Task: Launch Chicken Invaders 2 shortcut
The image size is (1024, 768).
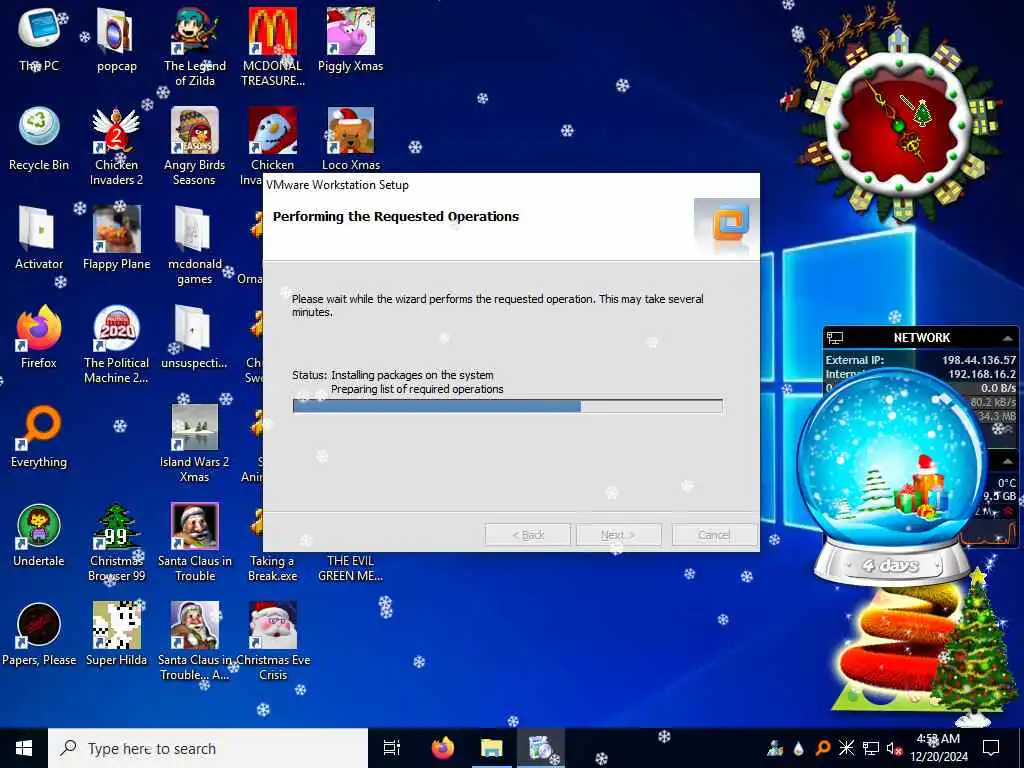Action: point(116,145)
